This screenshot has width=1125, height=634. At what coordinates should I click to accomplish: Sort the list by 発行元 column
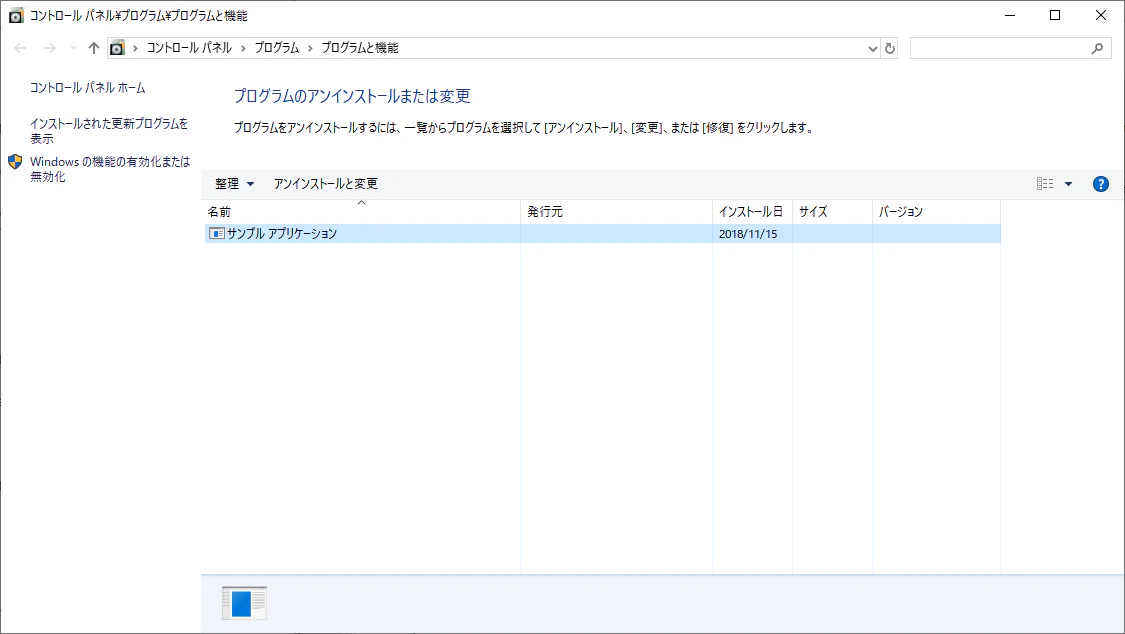tap(616, 212)
